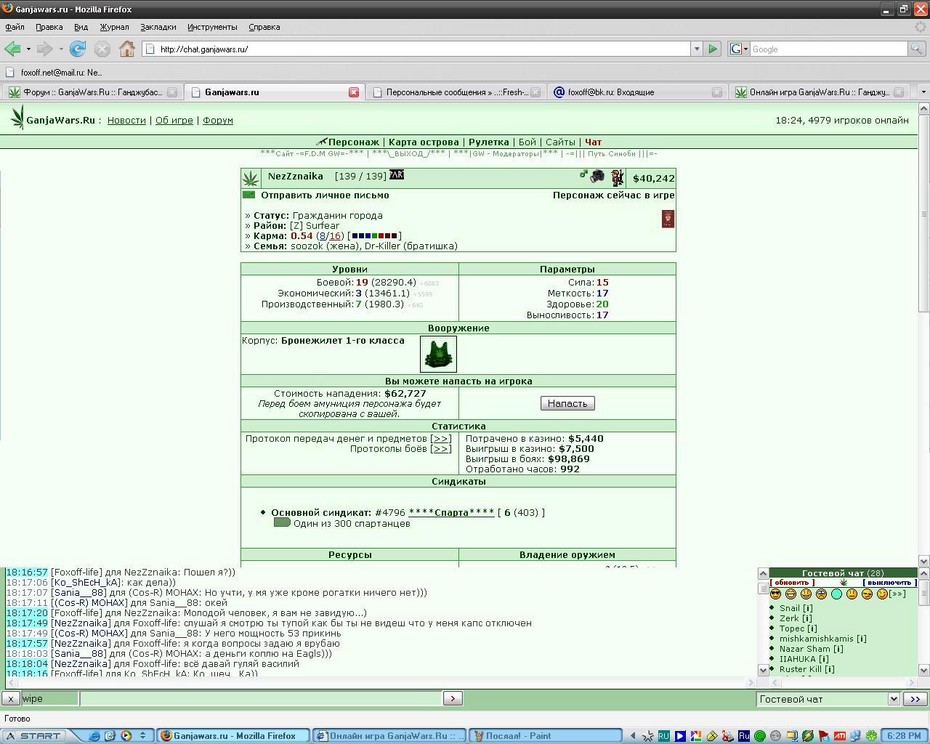Viewport: 930px width, 744px height.
Task: Click the search magnifier icon in Google box
Action: 916,49
